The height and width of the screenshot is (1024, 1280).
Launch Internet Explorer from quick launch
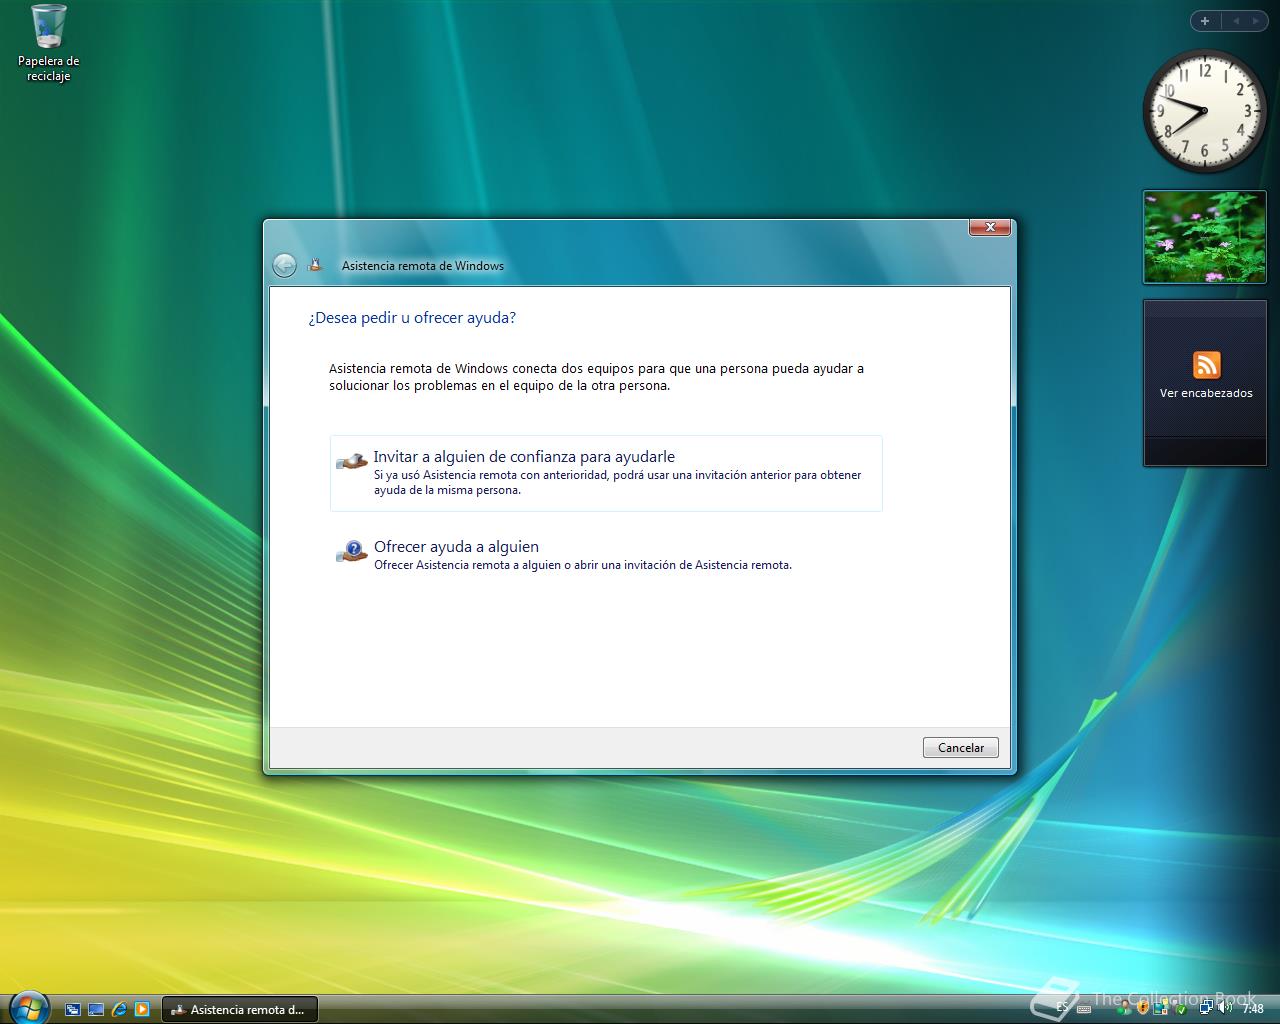coord(119,1009)
